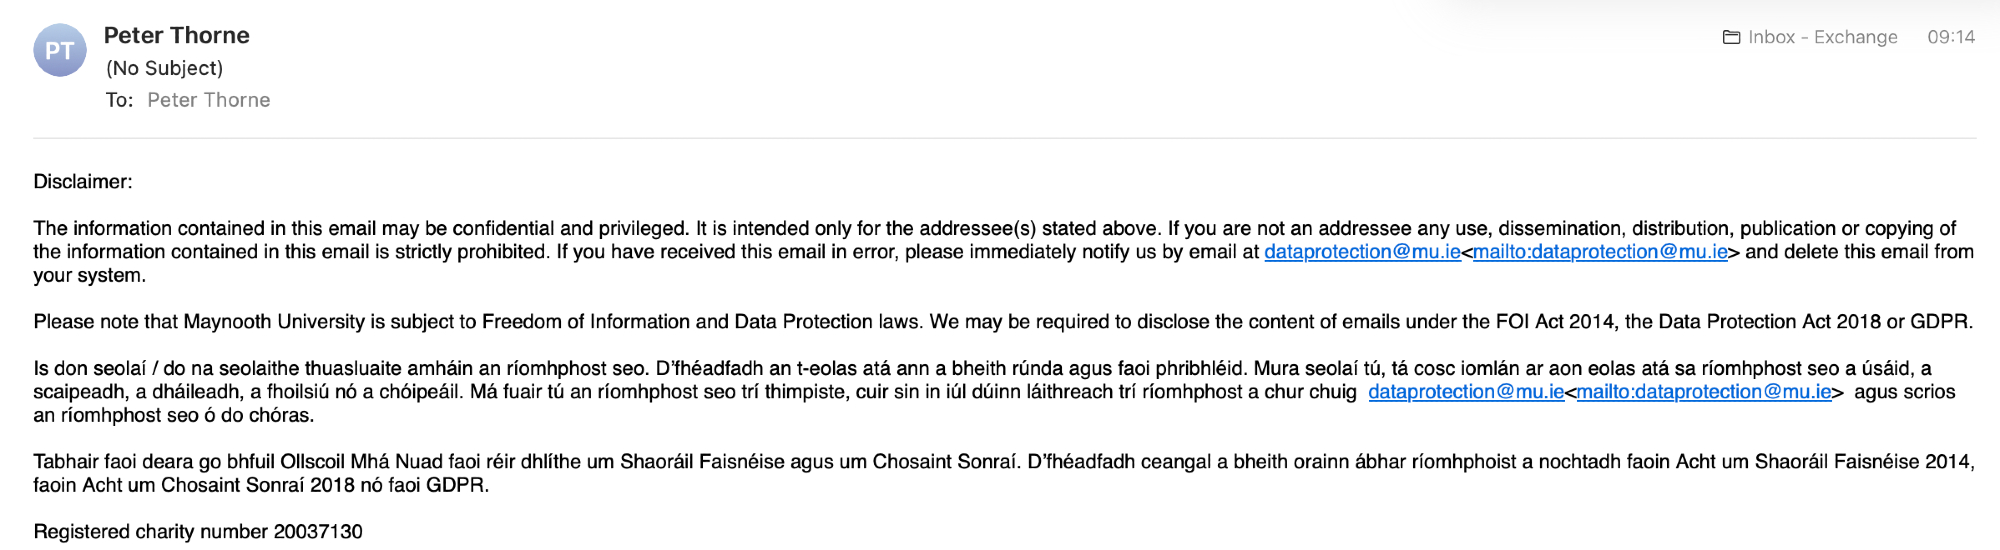Open mailto:dataprotection@mu.ie link in English paragraph
This screenshot has height=550, width=2000.
1600,252
